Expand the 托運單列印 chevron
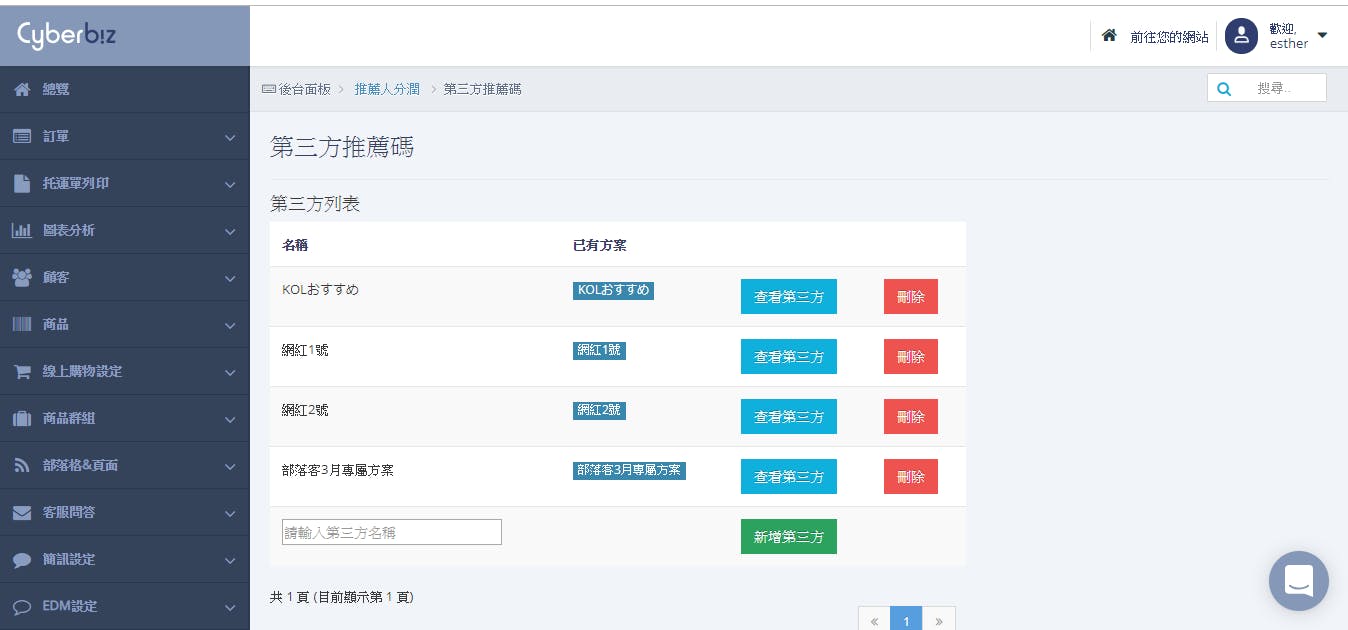 [230, 185]
